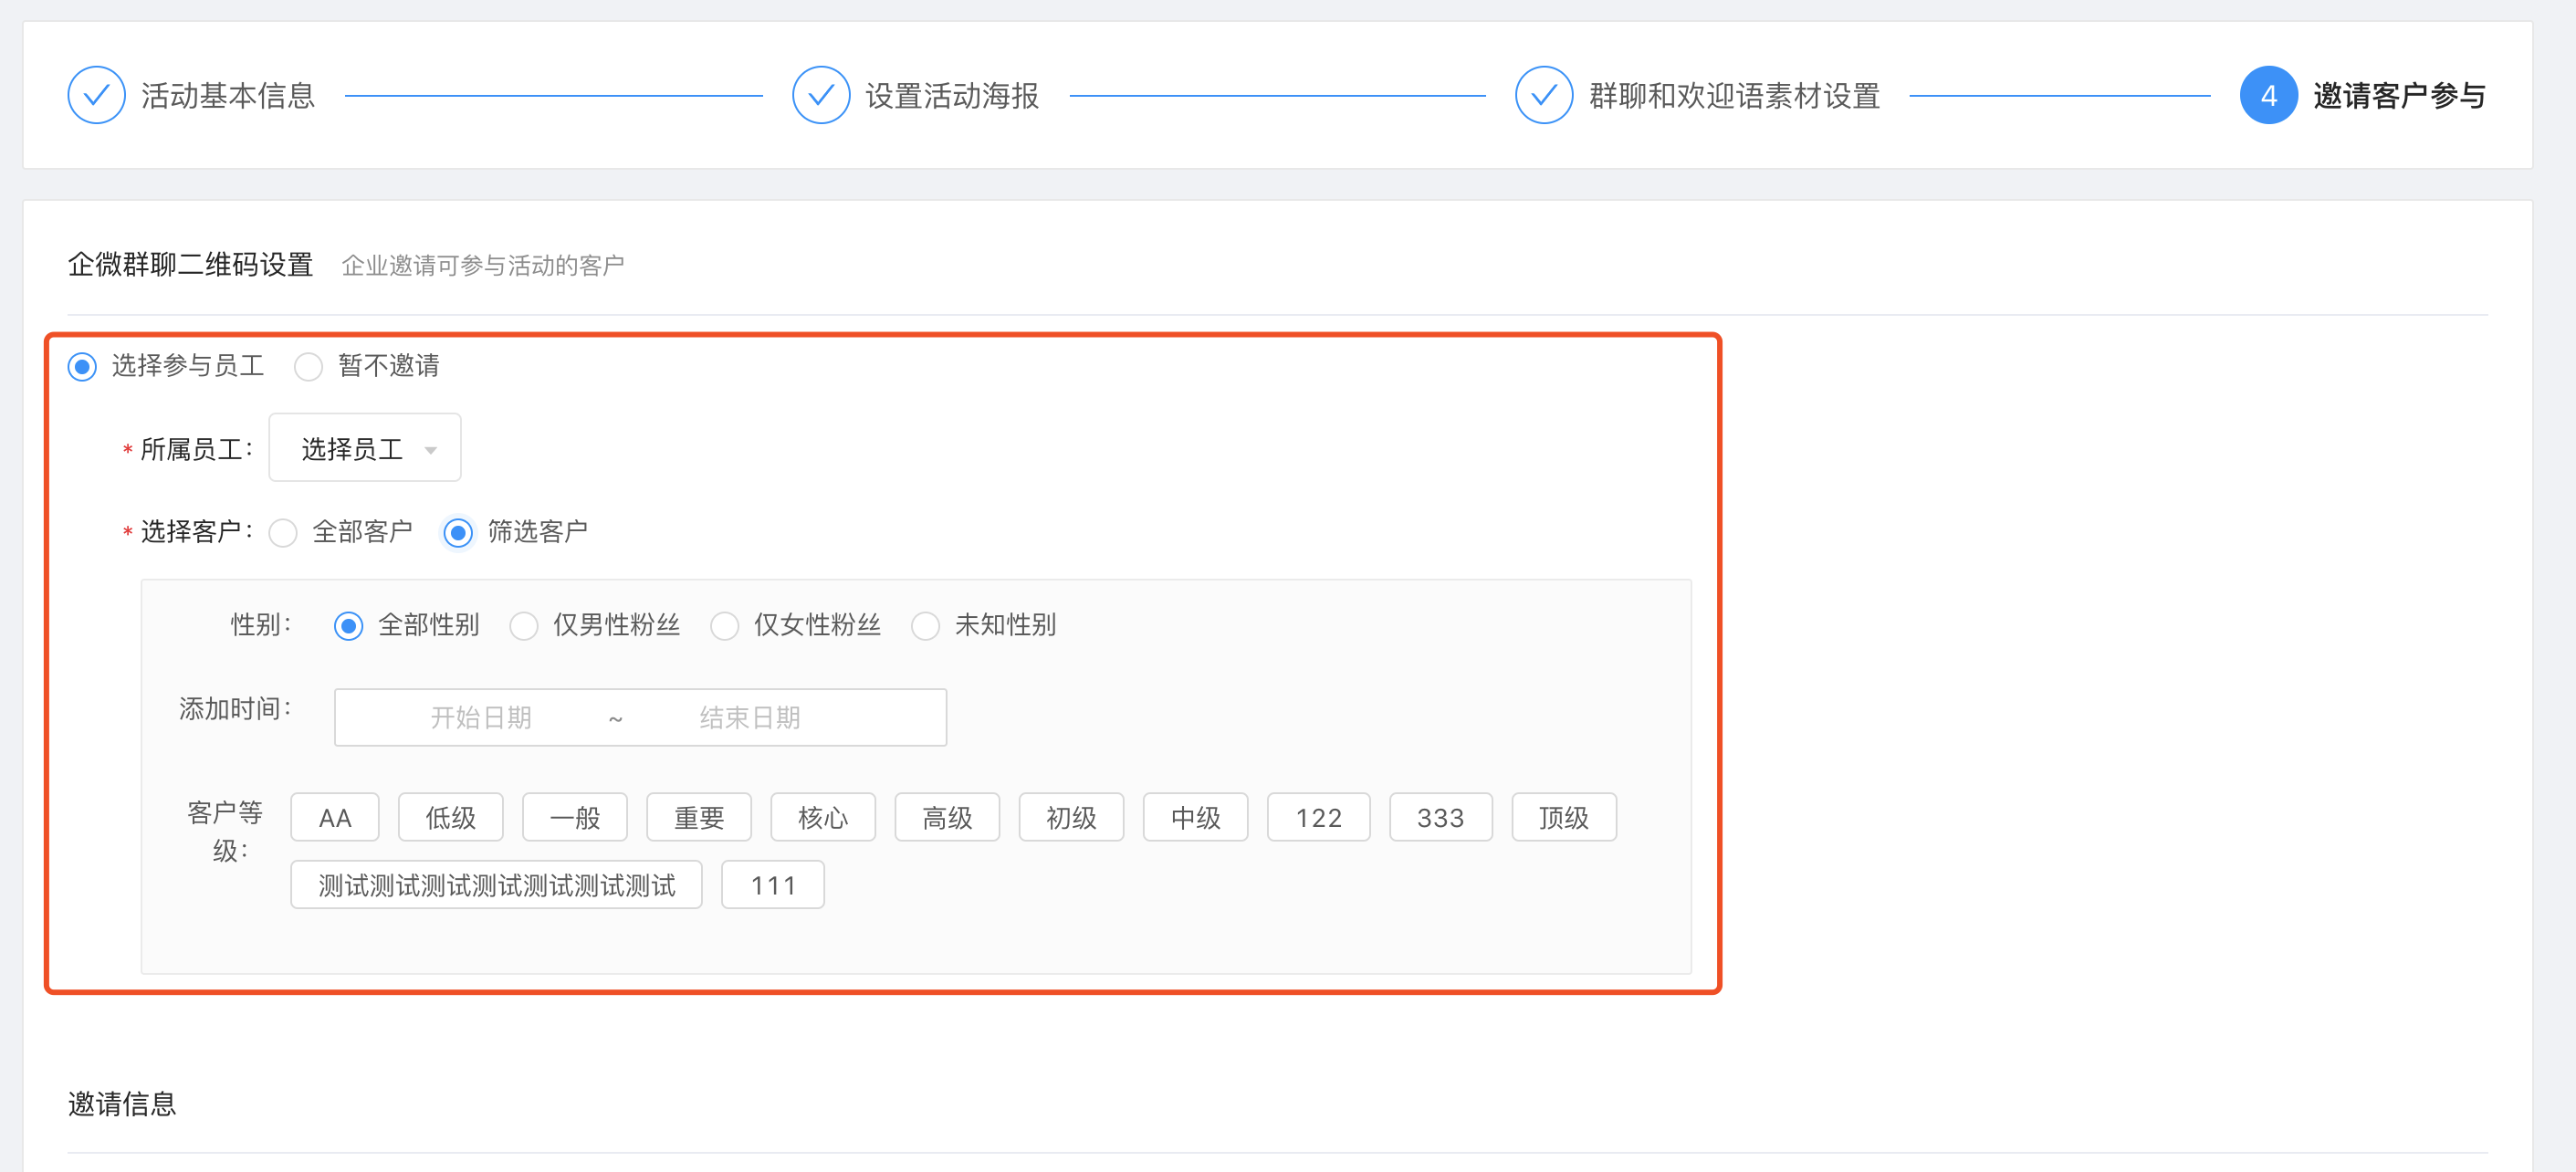The height and width of the screenshot is (1172, 2576).
Task: Select 仅男性粉丝 gender filter
Action: [x=524, y=626]
